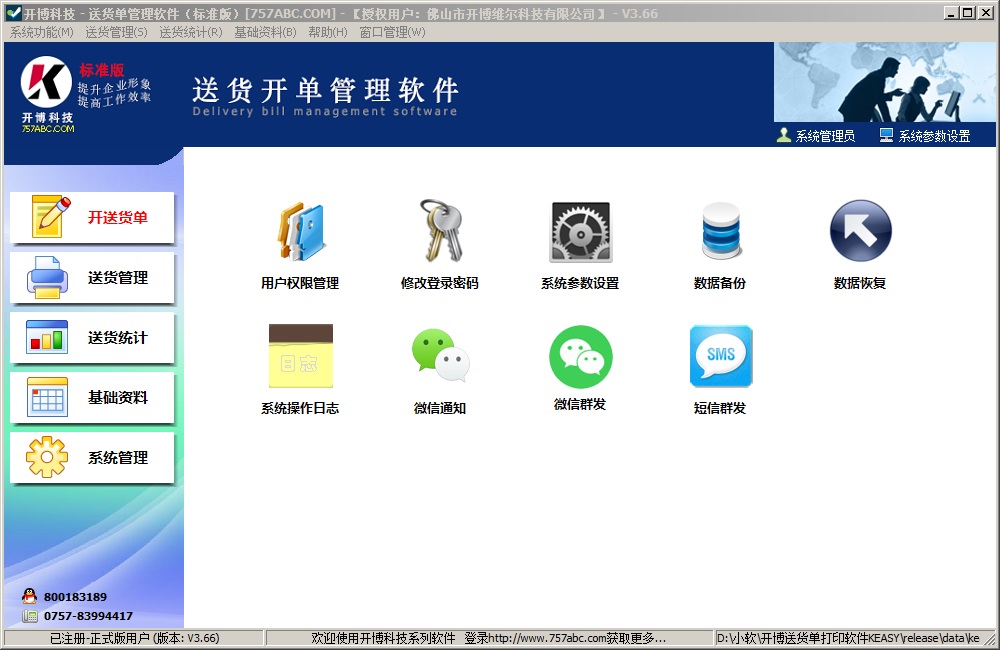Switch to 基础资料 sidebar section

click(92, 398)
